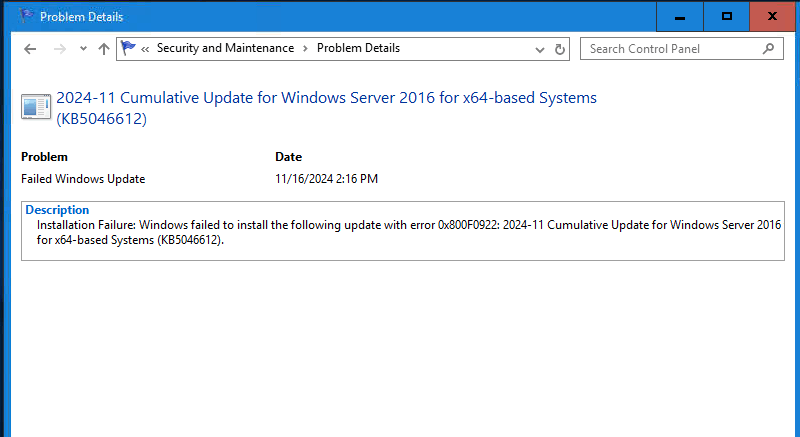This screenshot has height=437, width=800.
Task: Close the Problem Details window
Action: click(x=772, y=16)
